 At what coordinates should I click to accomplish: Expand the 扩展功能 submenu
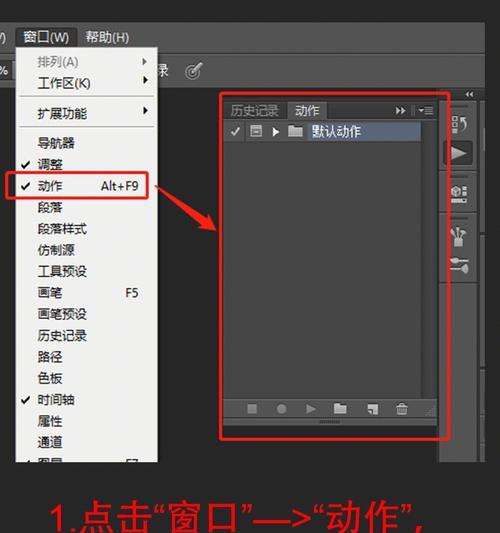[x=87, y=113]
